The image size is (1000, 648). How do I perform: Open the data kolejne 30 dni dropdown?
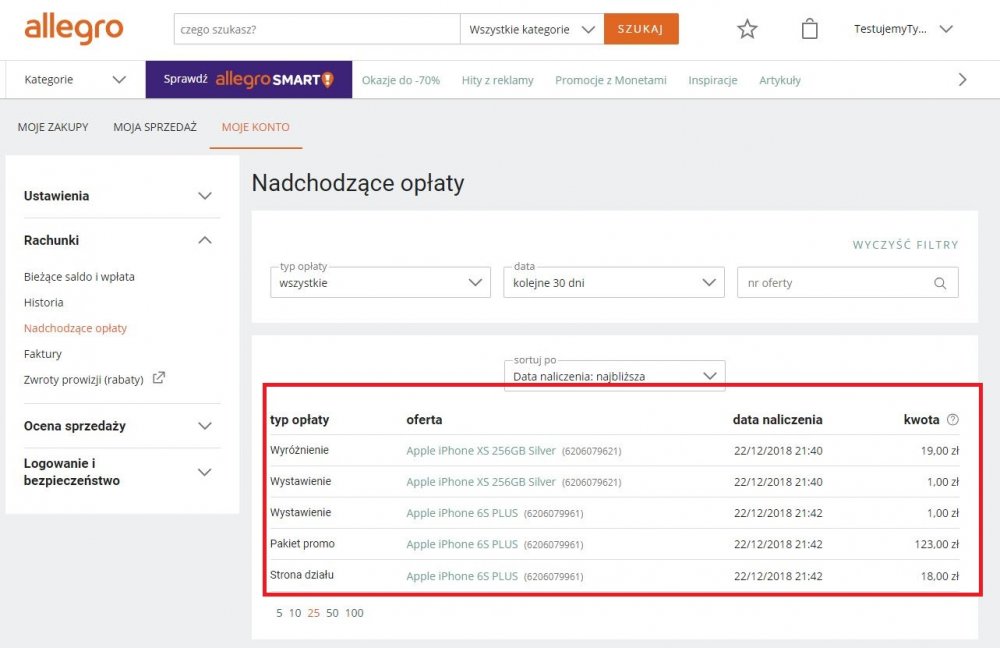(x=614, y=283)
